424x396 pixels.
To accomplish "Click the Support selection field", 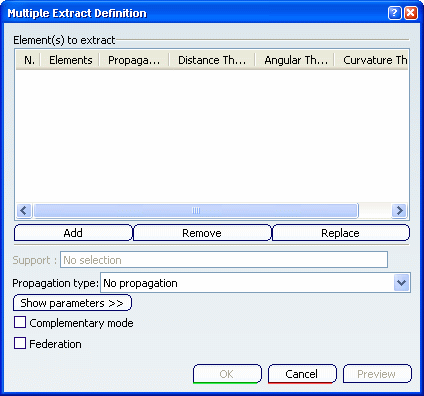I will [x=224, y=260].
